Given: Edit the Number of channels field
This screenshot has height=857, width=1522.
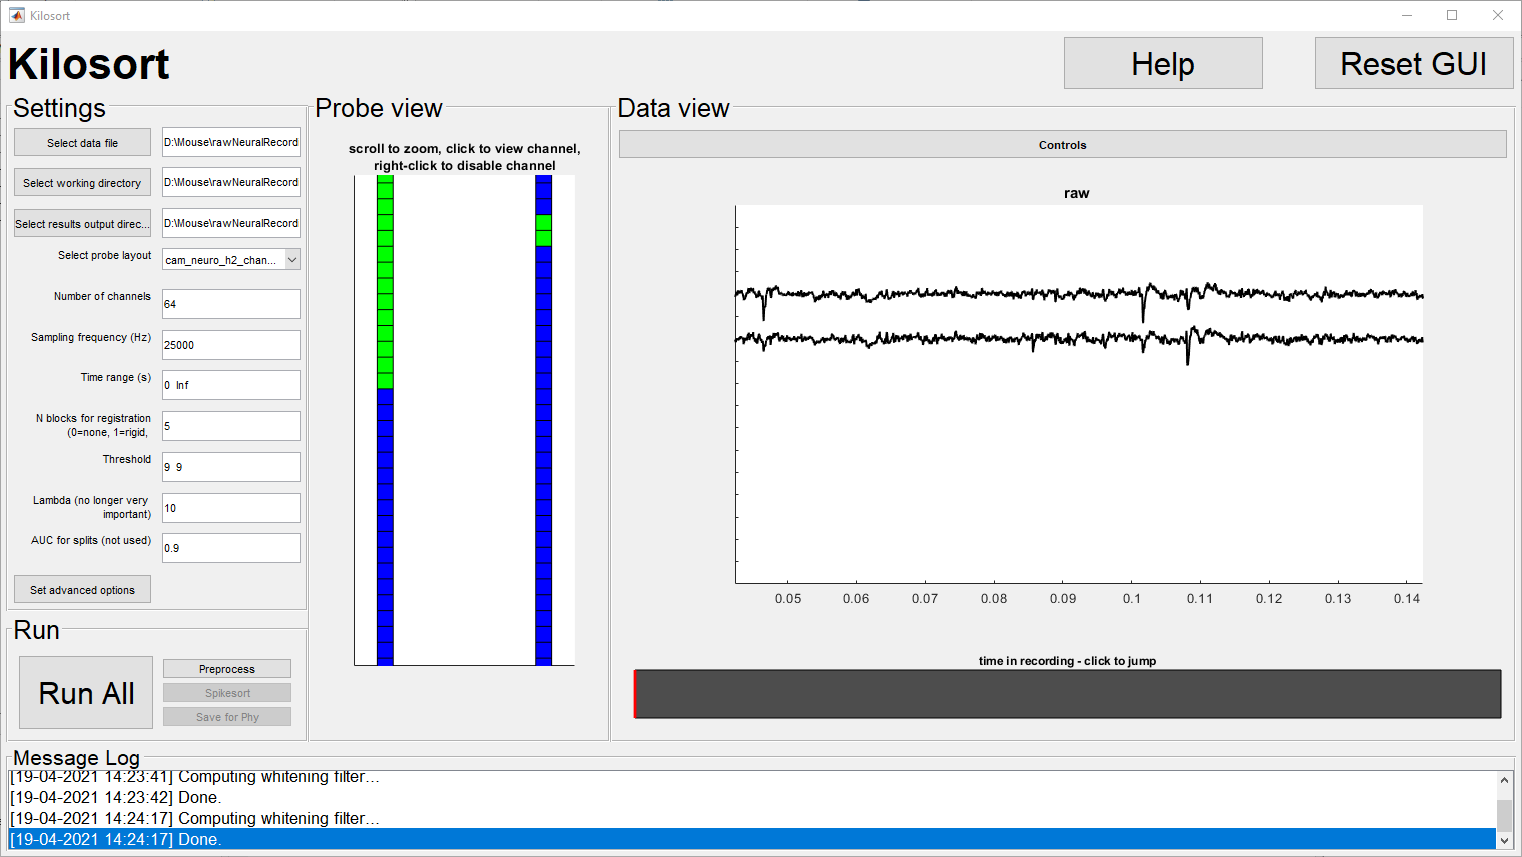Looking at the screenshot, I should [231, 304].
